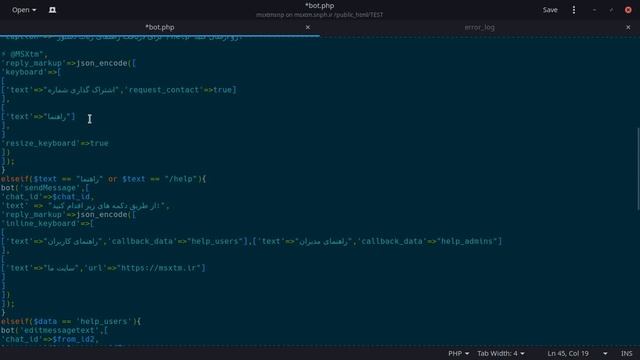This screenshot has height=360, width=640.
Task: Close the *bot.php tab
Action: point(308,27)
